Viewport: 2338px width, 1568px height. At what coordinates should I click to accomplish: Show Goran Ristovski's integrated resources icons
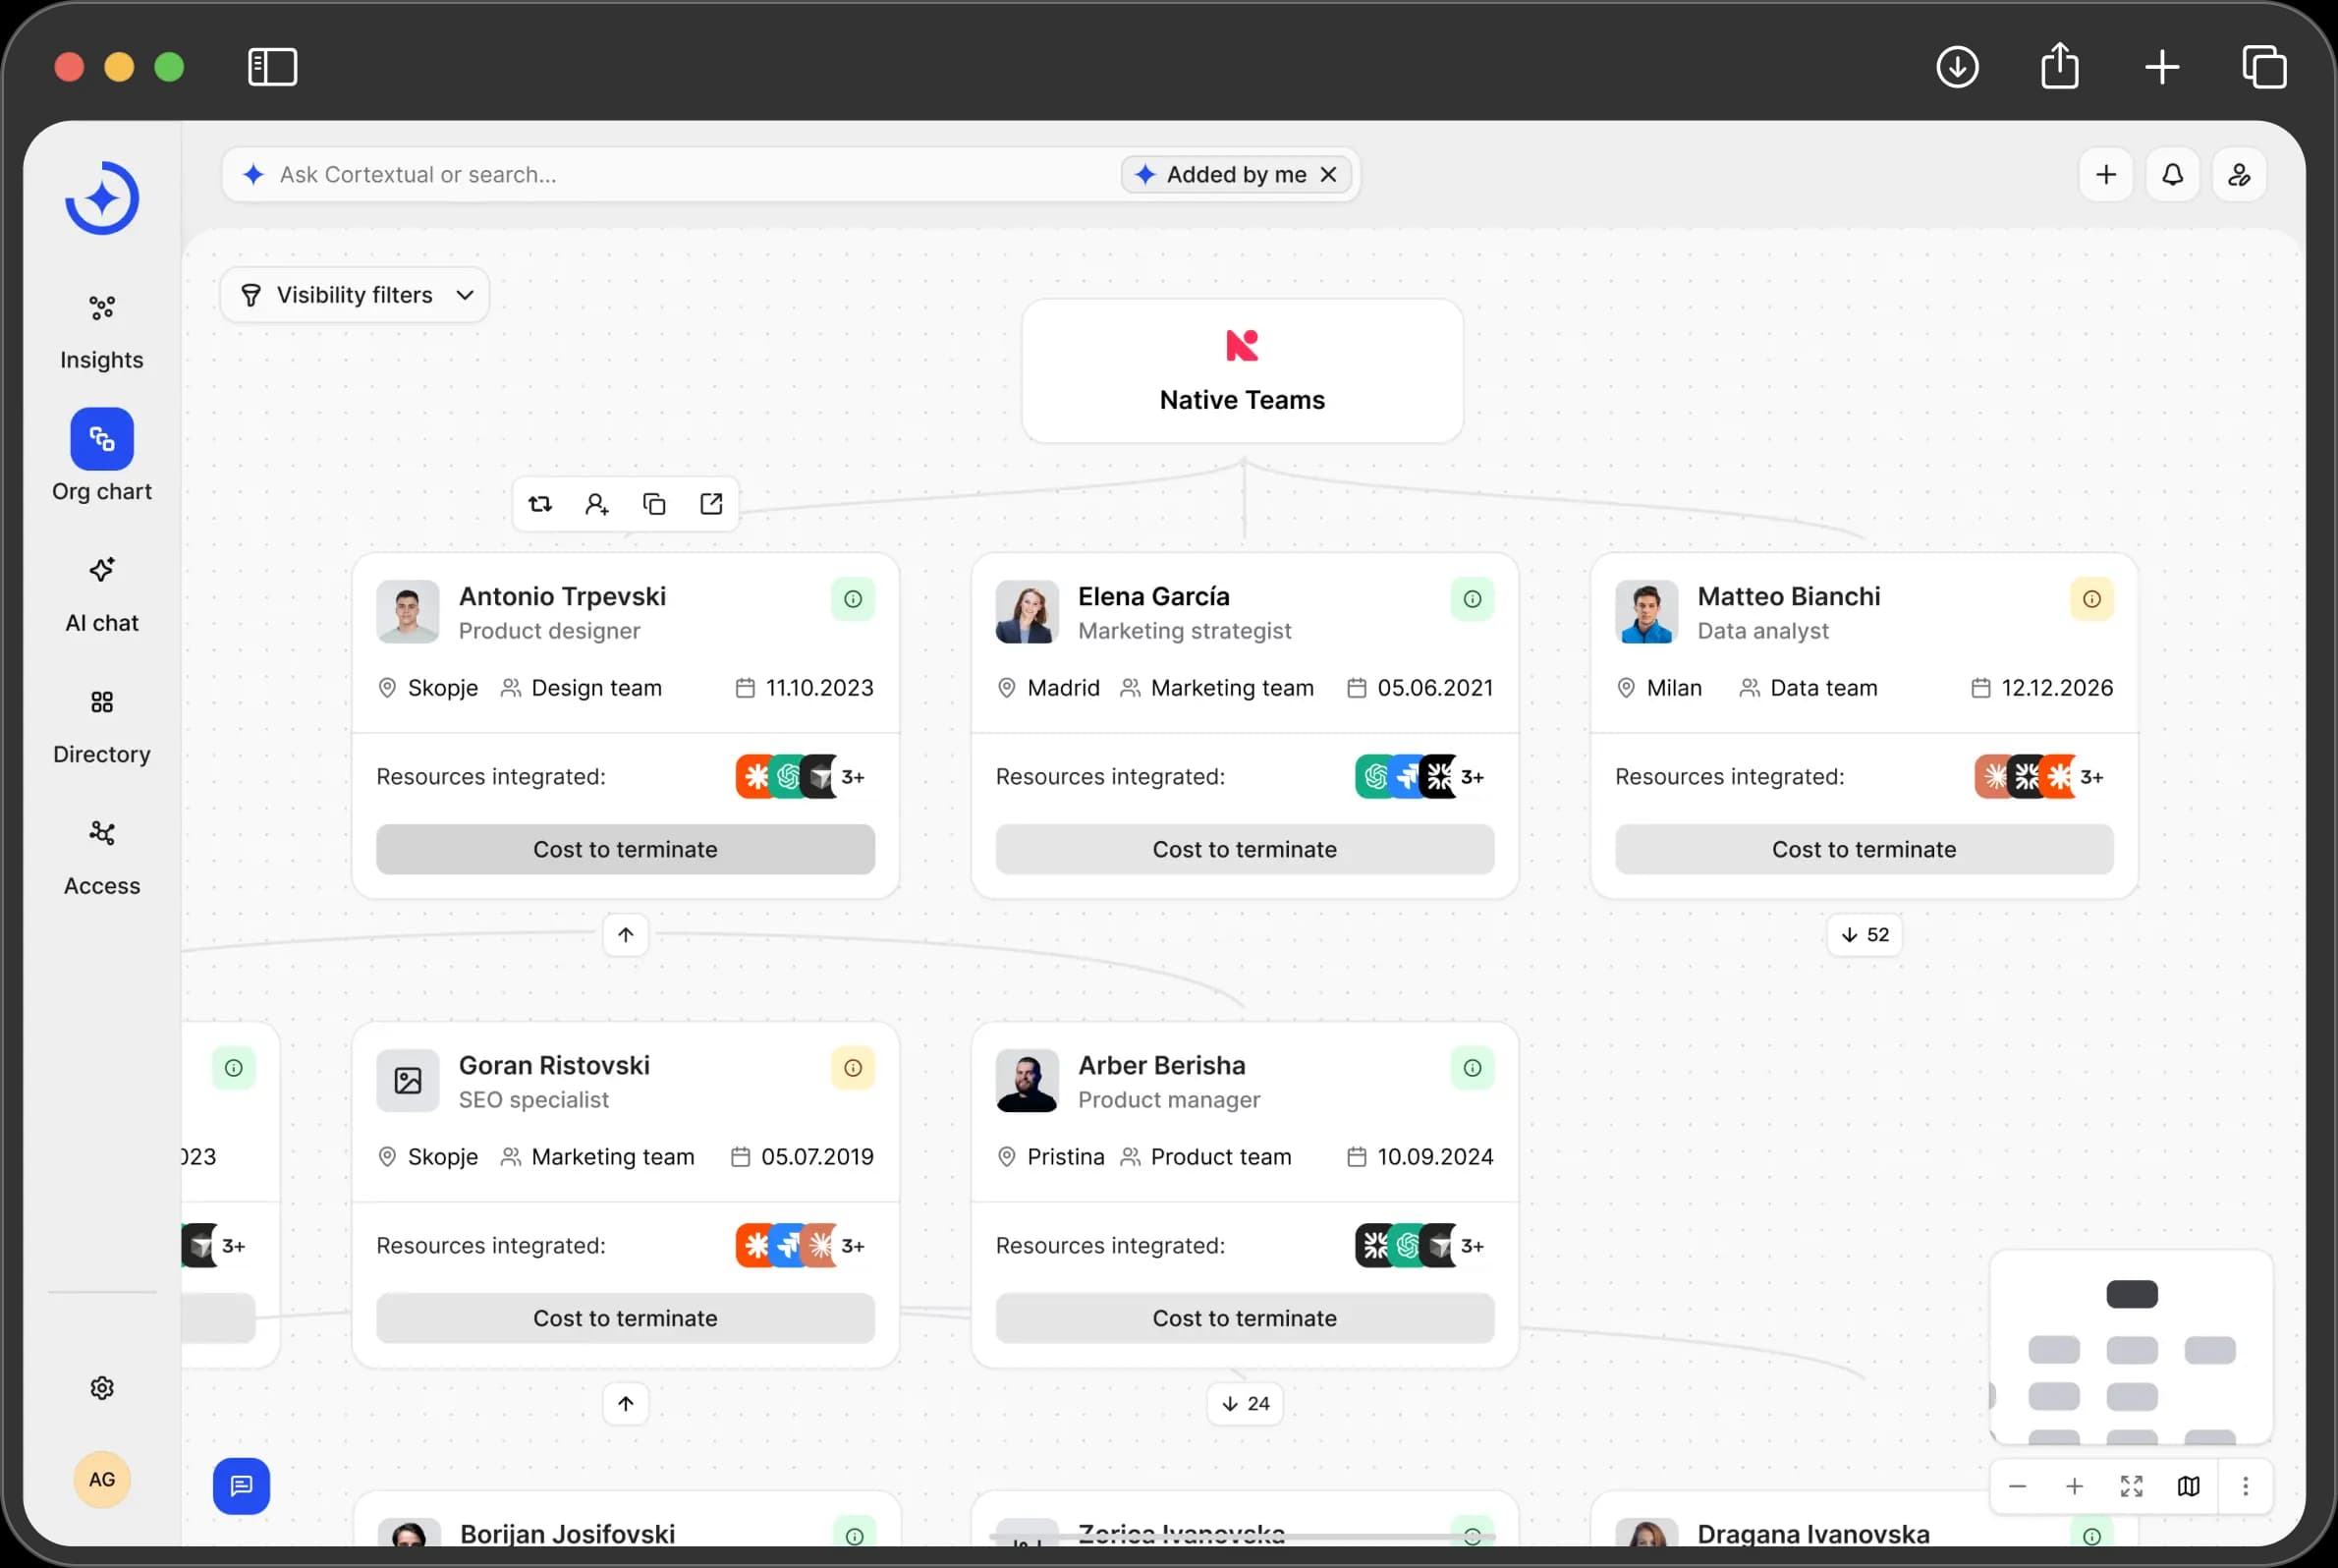click(801, 1246)
